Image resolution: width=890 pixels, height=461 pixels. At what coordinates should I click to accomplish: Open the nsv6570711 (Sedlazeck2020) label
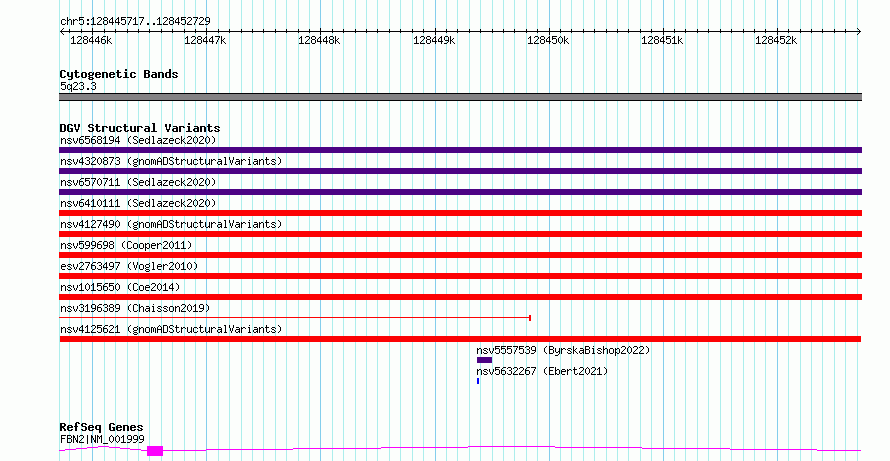pyautogui.click(x=138, y=182)
